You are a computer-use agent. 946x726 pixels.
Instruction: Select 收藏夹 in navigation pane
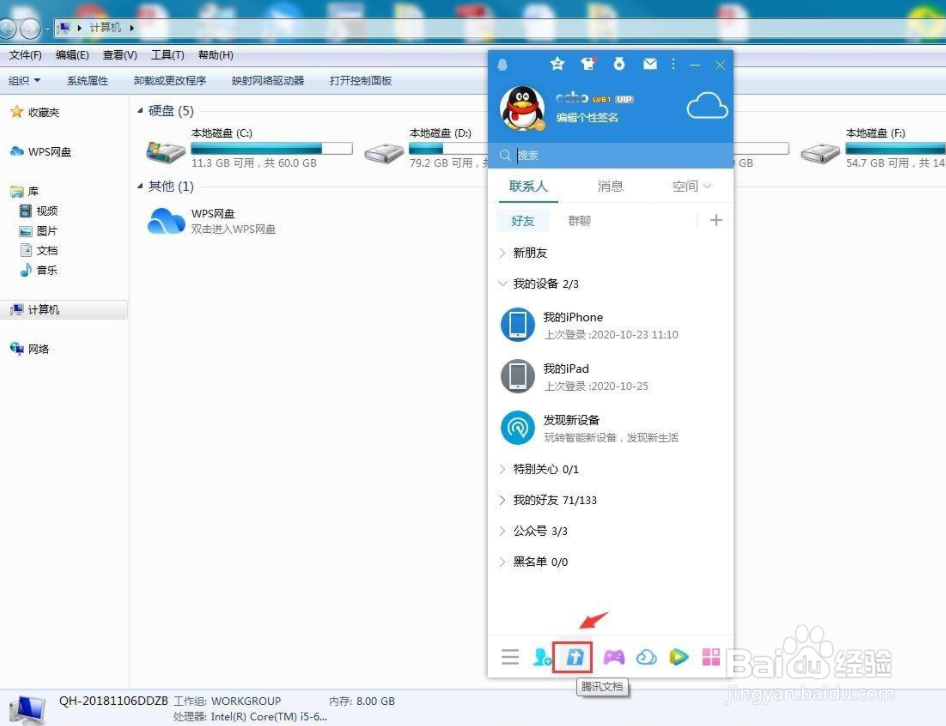coord(36,112)
